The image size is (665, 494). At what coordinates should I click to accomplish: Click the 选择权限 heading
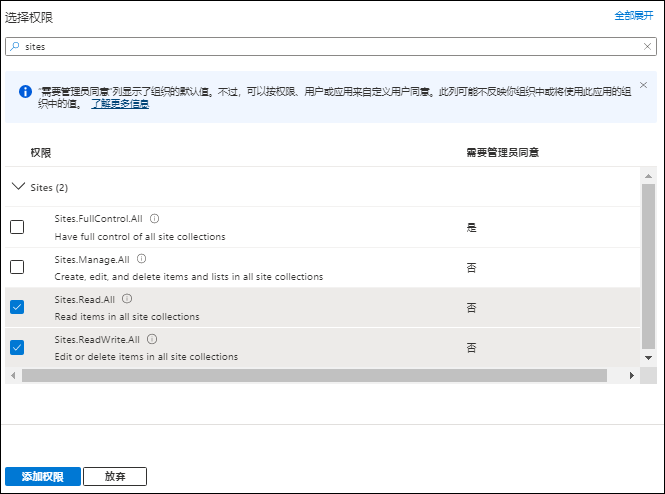[x=29, y=17]
